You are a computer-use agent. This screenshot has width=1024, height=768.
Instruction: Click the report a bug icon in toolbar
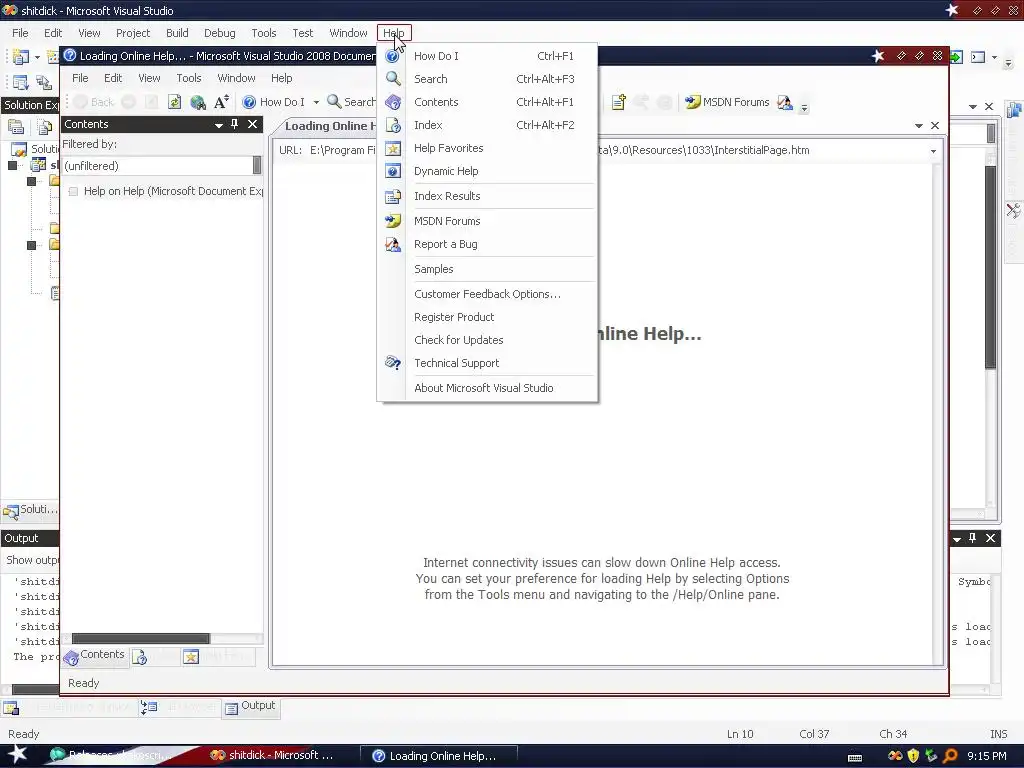784,102
